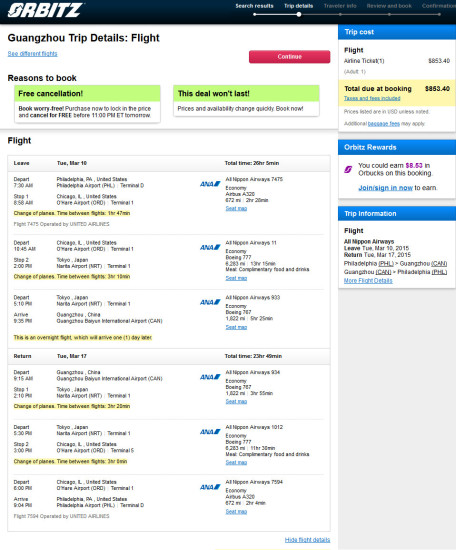Click the Orbitz logo
The image size is (456, 550).
pos(45,10)
